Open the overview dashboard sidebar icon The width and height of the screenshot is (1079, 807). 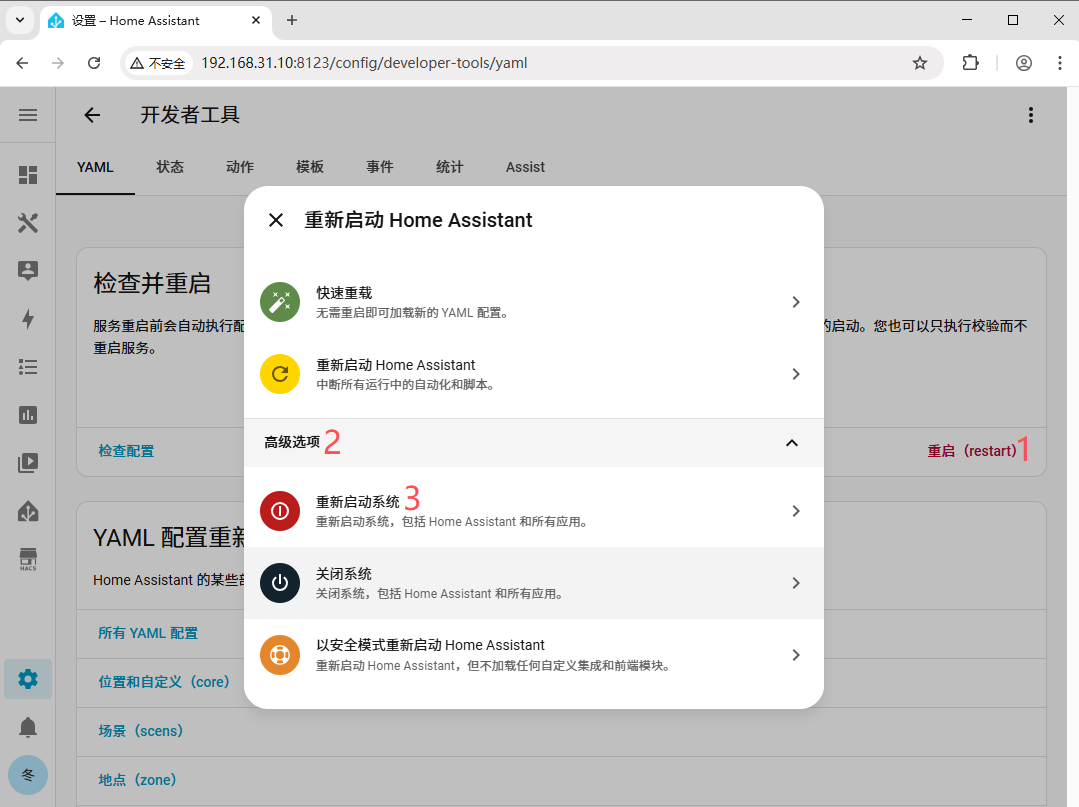tap(28, 175)
